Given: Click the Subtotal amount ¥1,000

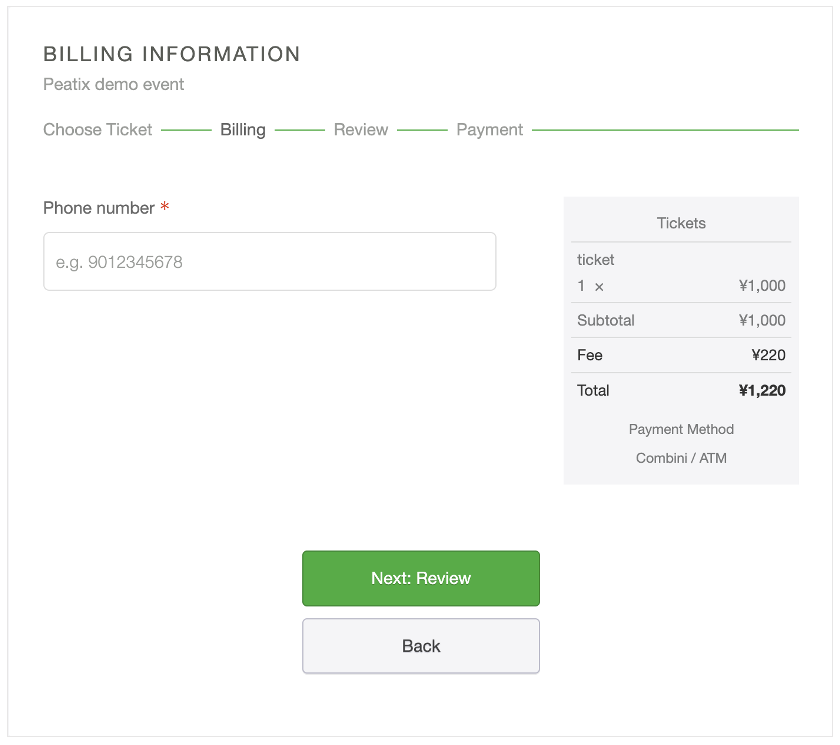Looking at the screenshot, I should (762, 321).
